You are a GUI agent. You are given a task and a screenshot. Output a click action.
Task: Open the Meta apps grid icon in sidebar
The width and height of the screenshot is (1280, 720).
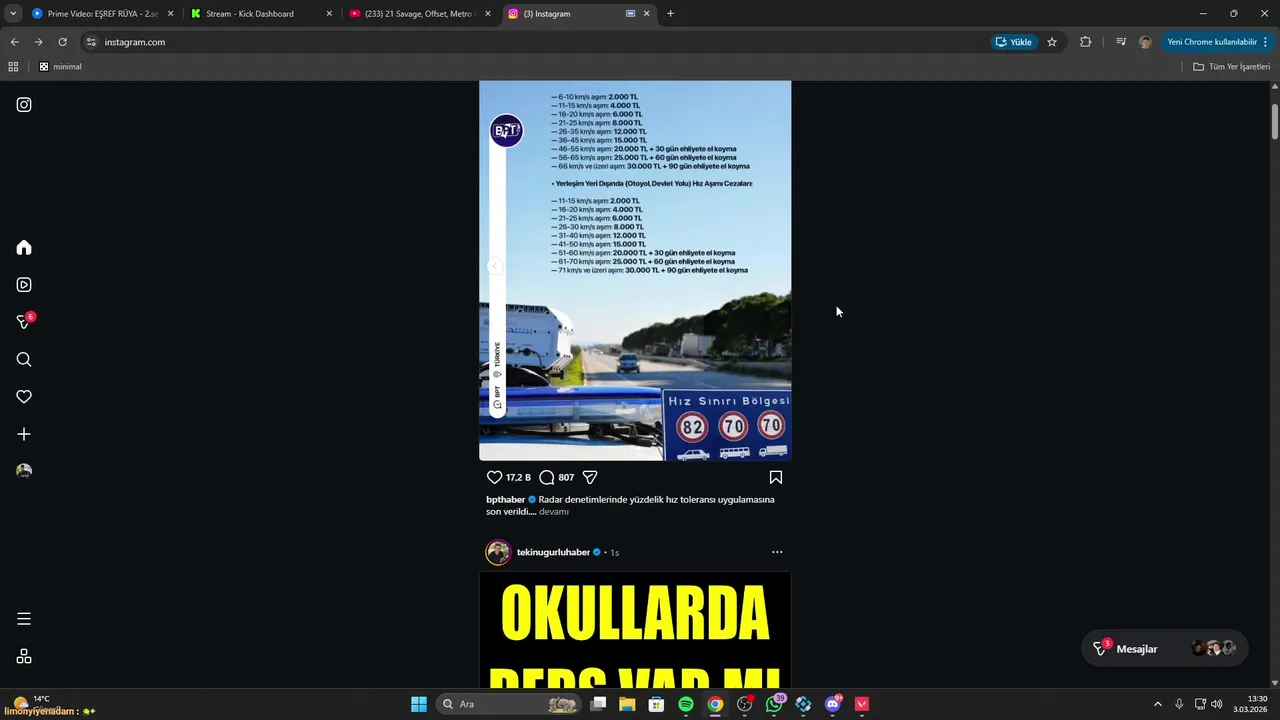coord(24,656)
